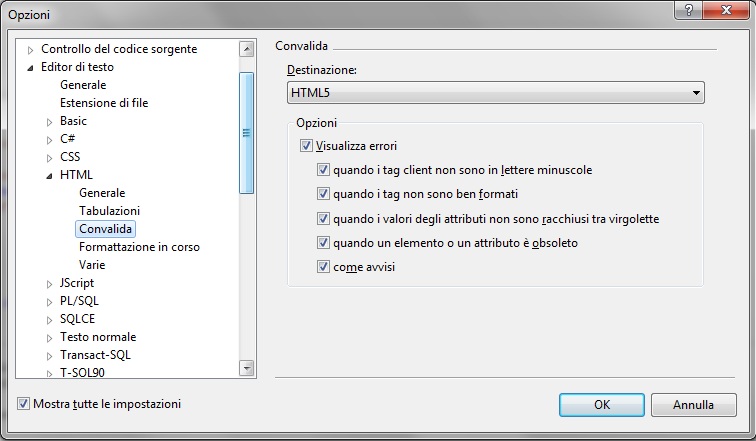
Task: Select Formattazione in corso item
Action: [139, 247]
